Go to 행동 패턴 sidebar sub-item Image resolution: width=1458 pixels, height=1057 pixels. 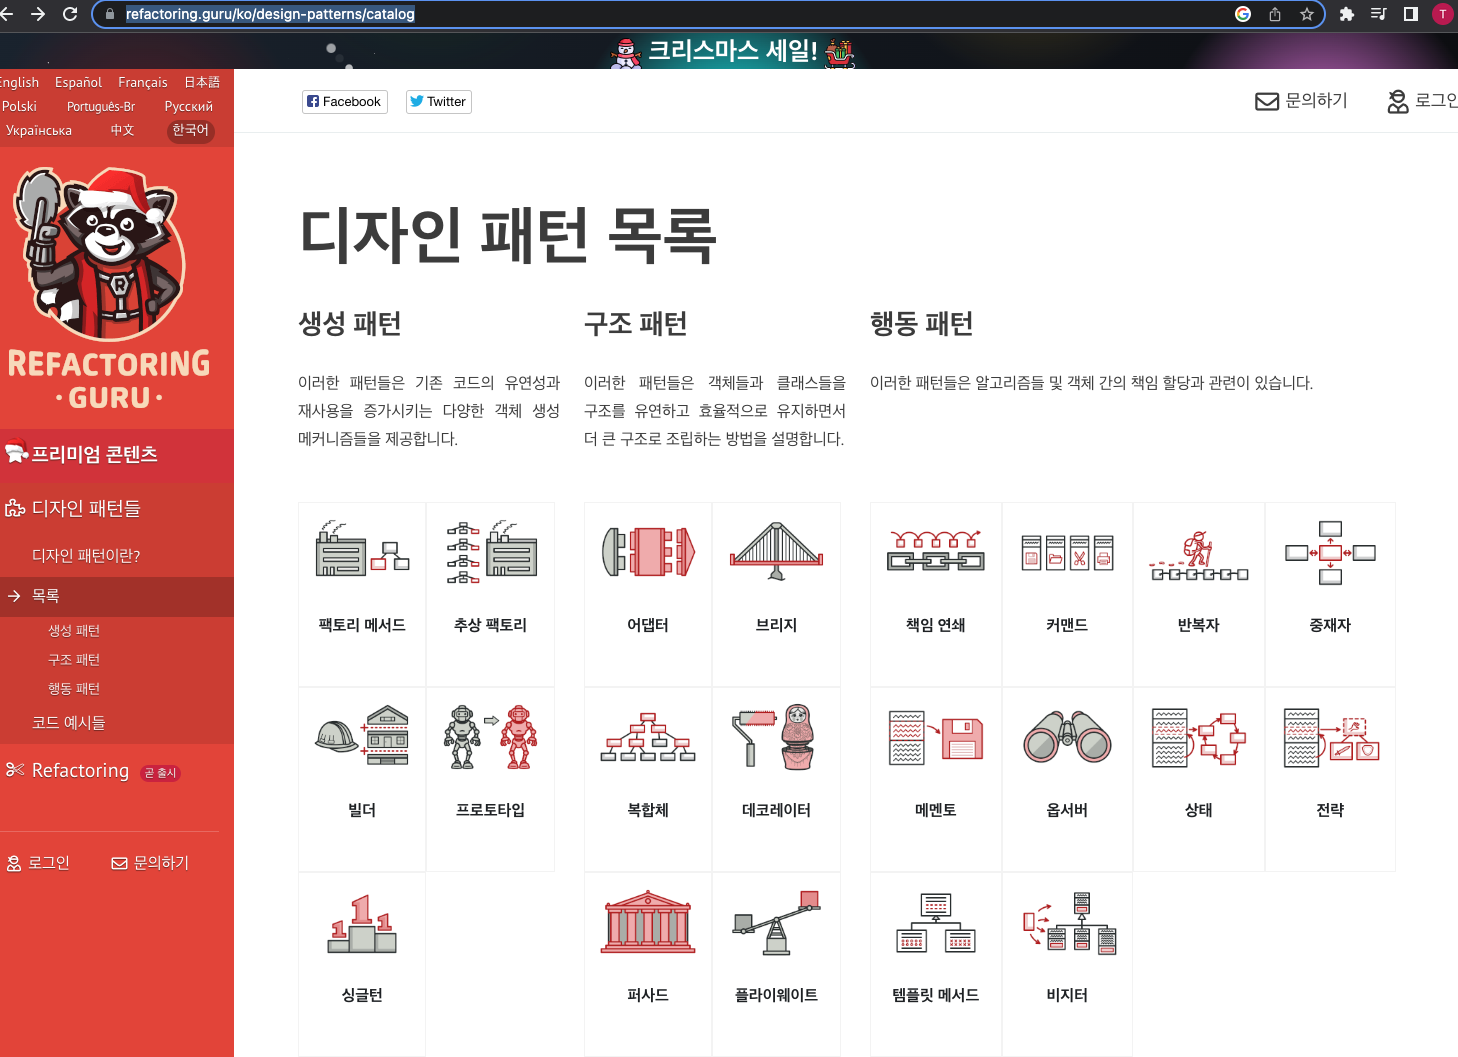point(74,689)
